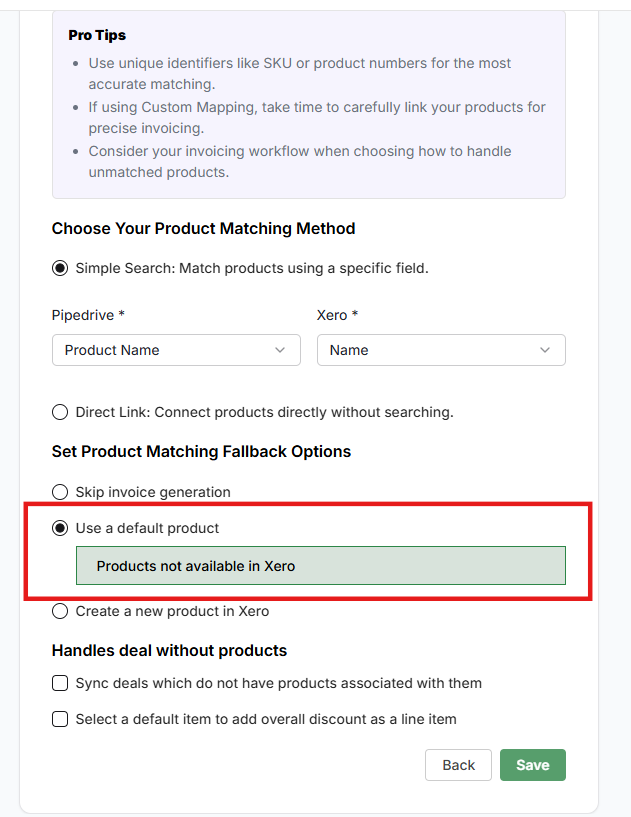Viewport: 631px width, 817px height.
Task: Select Product Name in the Pipedrive combo box
Action: point(176,350)
